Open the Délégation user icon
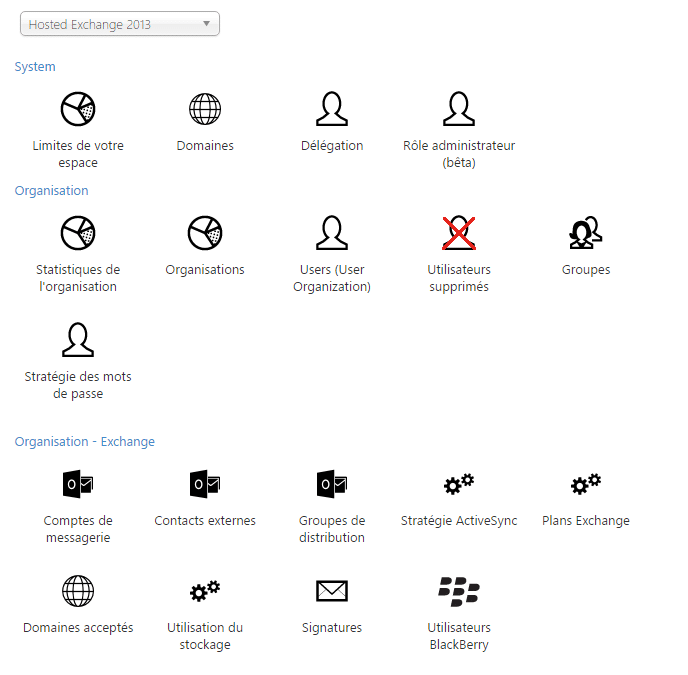The height and width of the screenshot is (675, 688). 332,109
